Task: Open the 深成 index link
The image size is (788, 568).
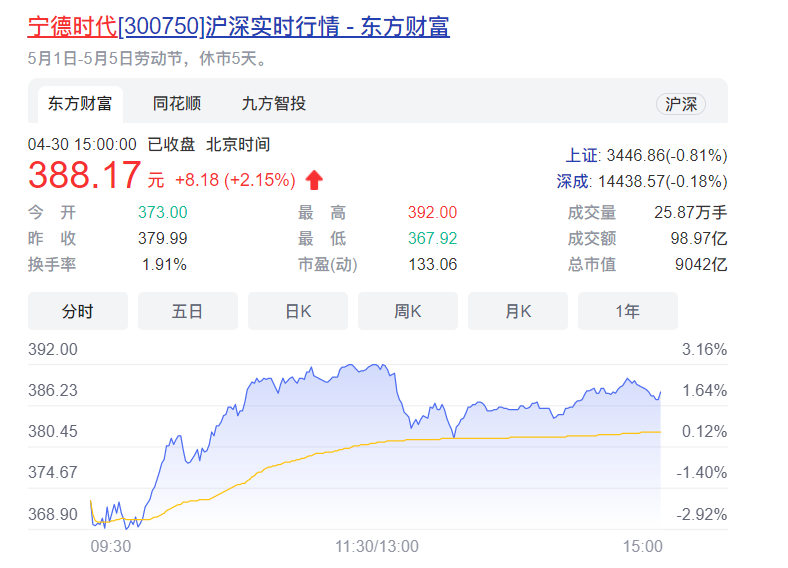Action: pyautogui.click(x=573, y=181)
